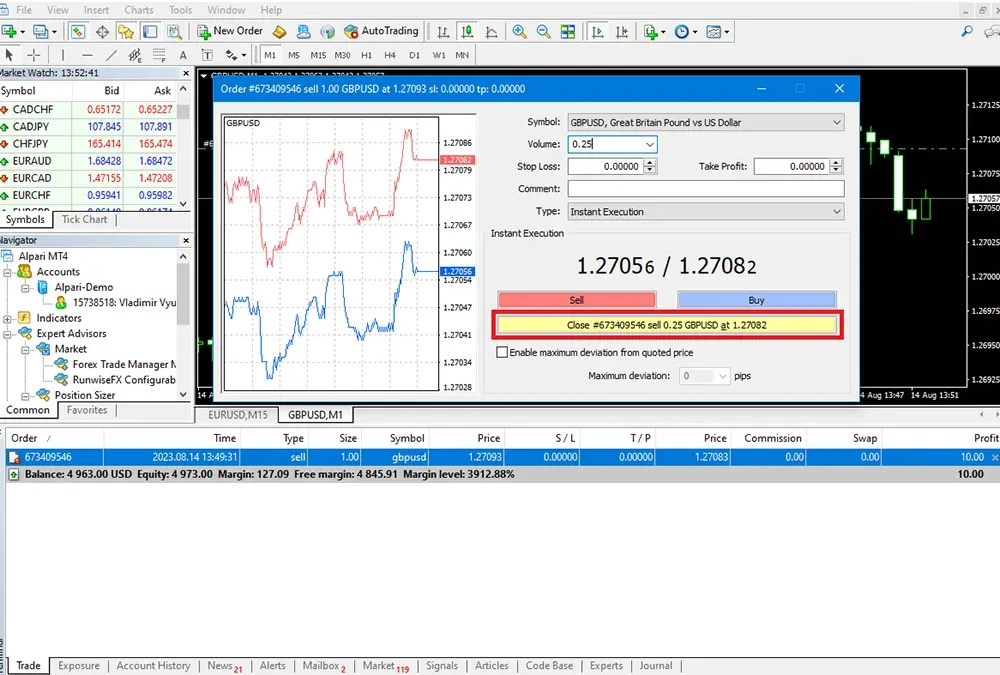Switch to the Account History tab
1000x675 pixels.
pos(153,665)
